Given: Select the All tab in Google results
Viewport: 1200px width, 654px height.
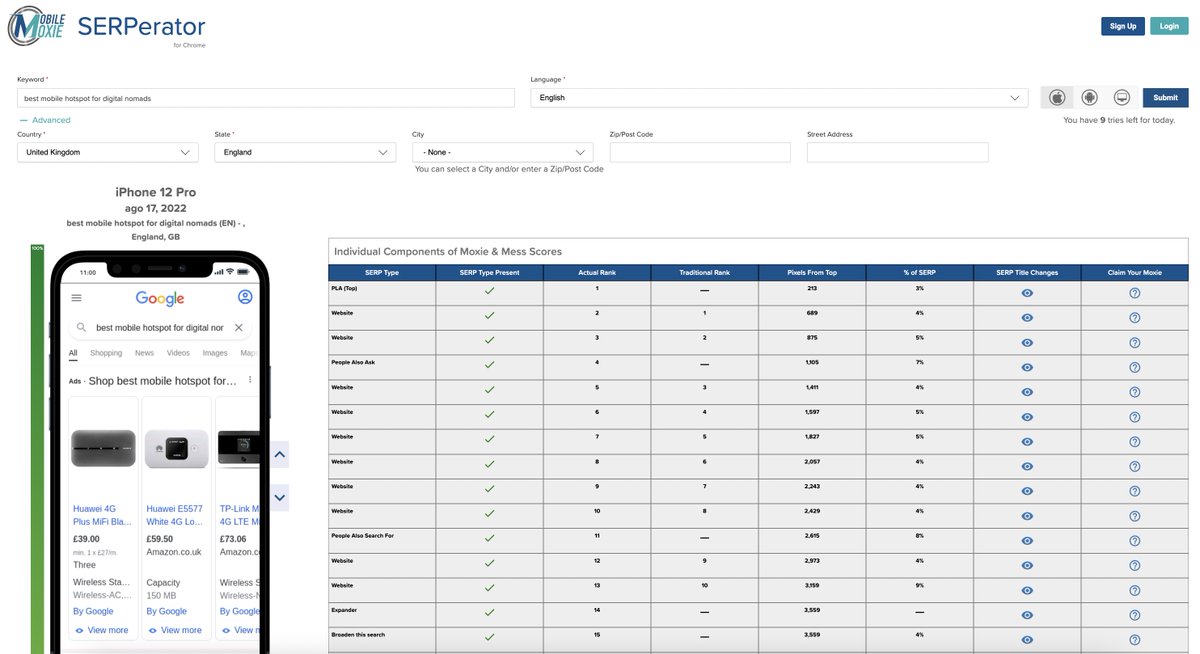Looking at the screenshot, I should click(x=73, y=353).
